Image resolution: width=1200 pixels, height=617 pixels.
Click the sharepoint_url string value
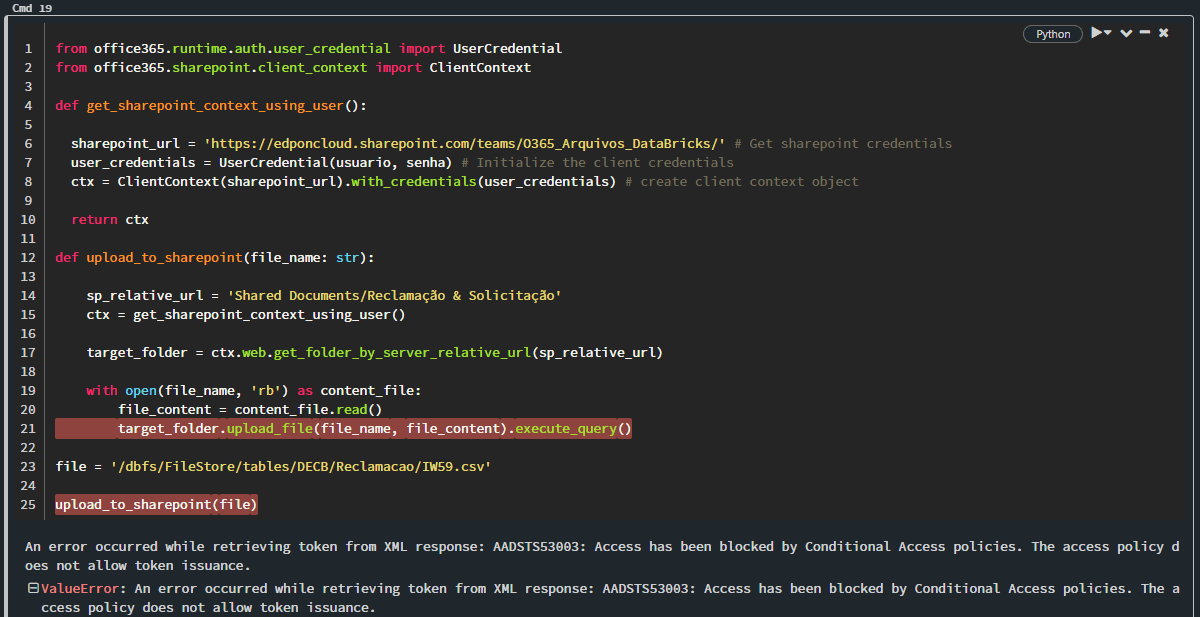(465, 143)
